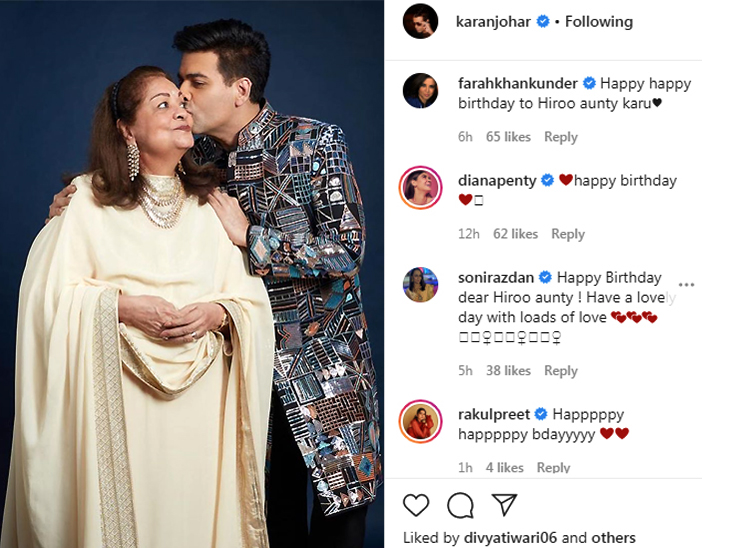Open sonirazdan's profile avatar
The height and width of the screenshot is (548, 730).
420,285
